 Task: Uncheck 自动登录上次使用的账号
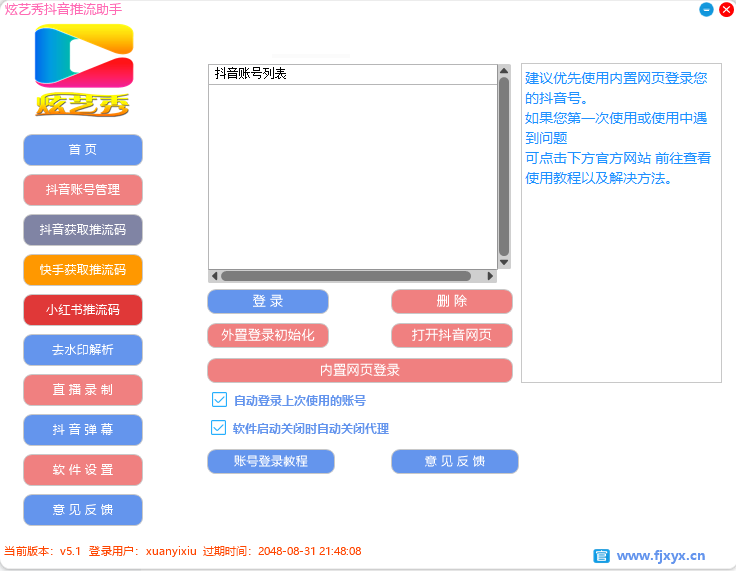219,400
